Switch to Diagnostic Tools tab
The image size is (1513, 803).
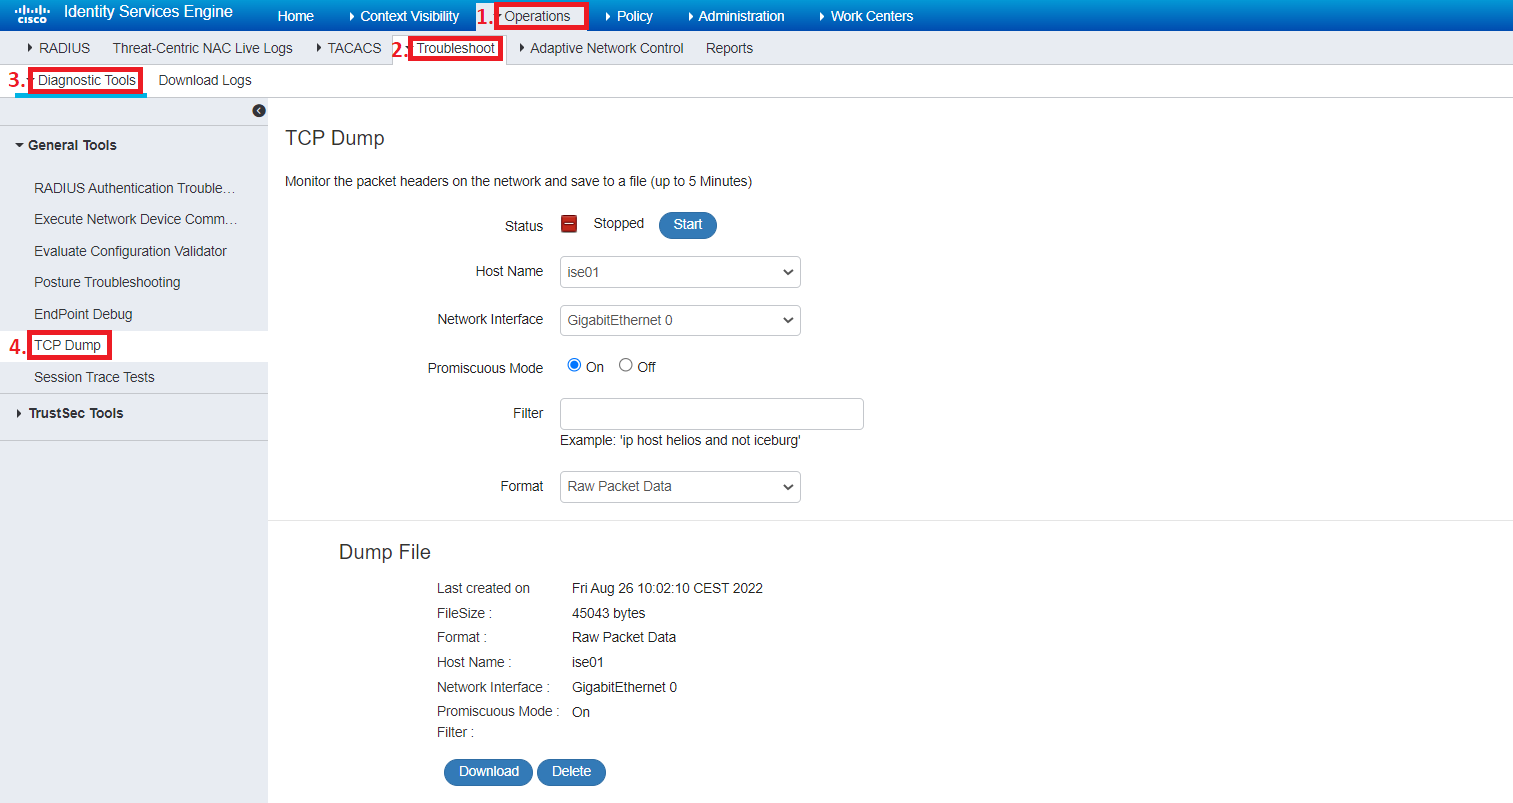coord(86,80)
